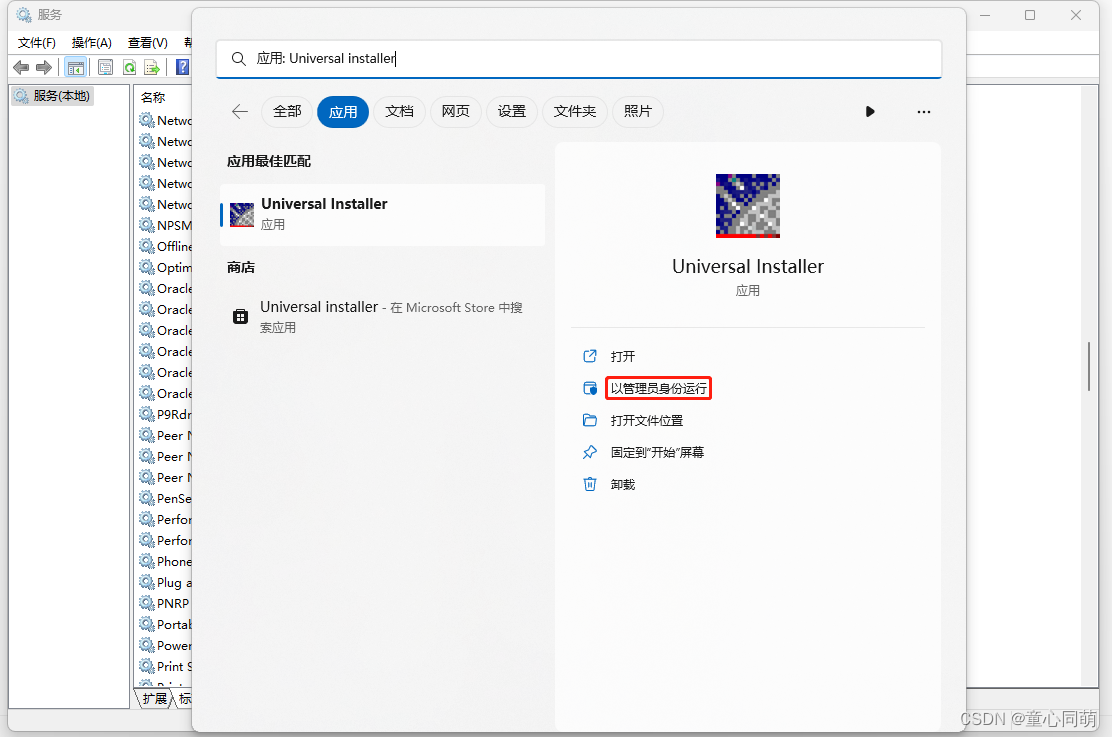Open the Universal Installer best-match result
This screenshot has height=737, width=1112.
click(383, 214)
